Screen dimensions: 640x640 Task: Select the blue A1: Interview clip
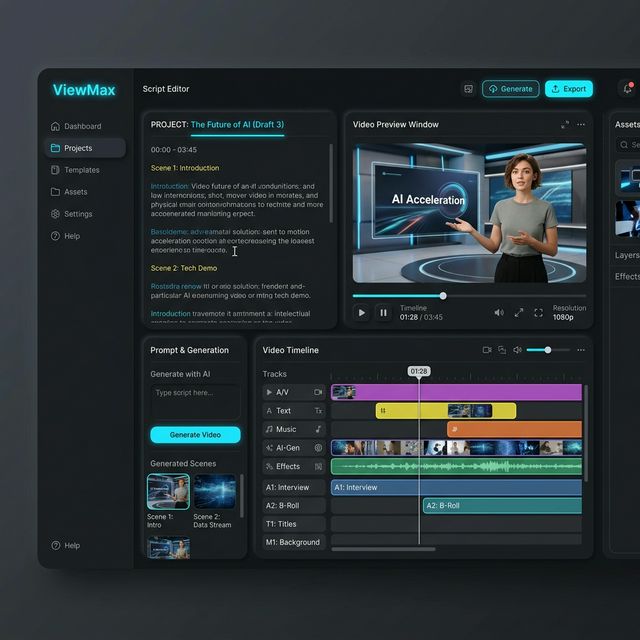tap(456, 487)
